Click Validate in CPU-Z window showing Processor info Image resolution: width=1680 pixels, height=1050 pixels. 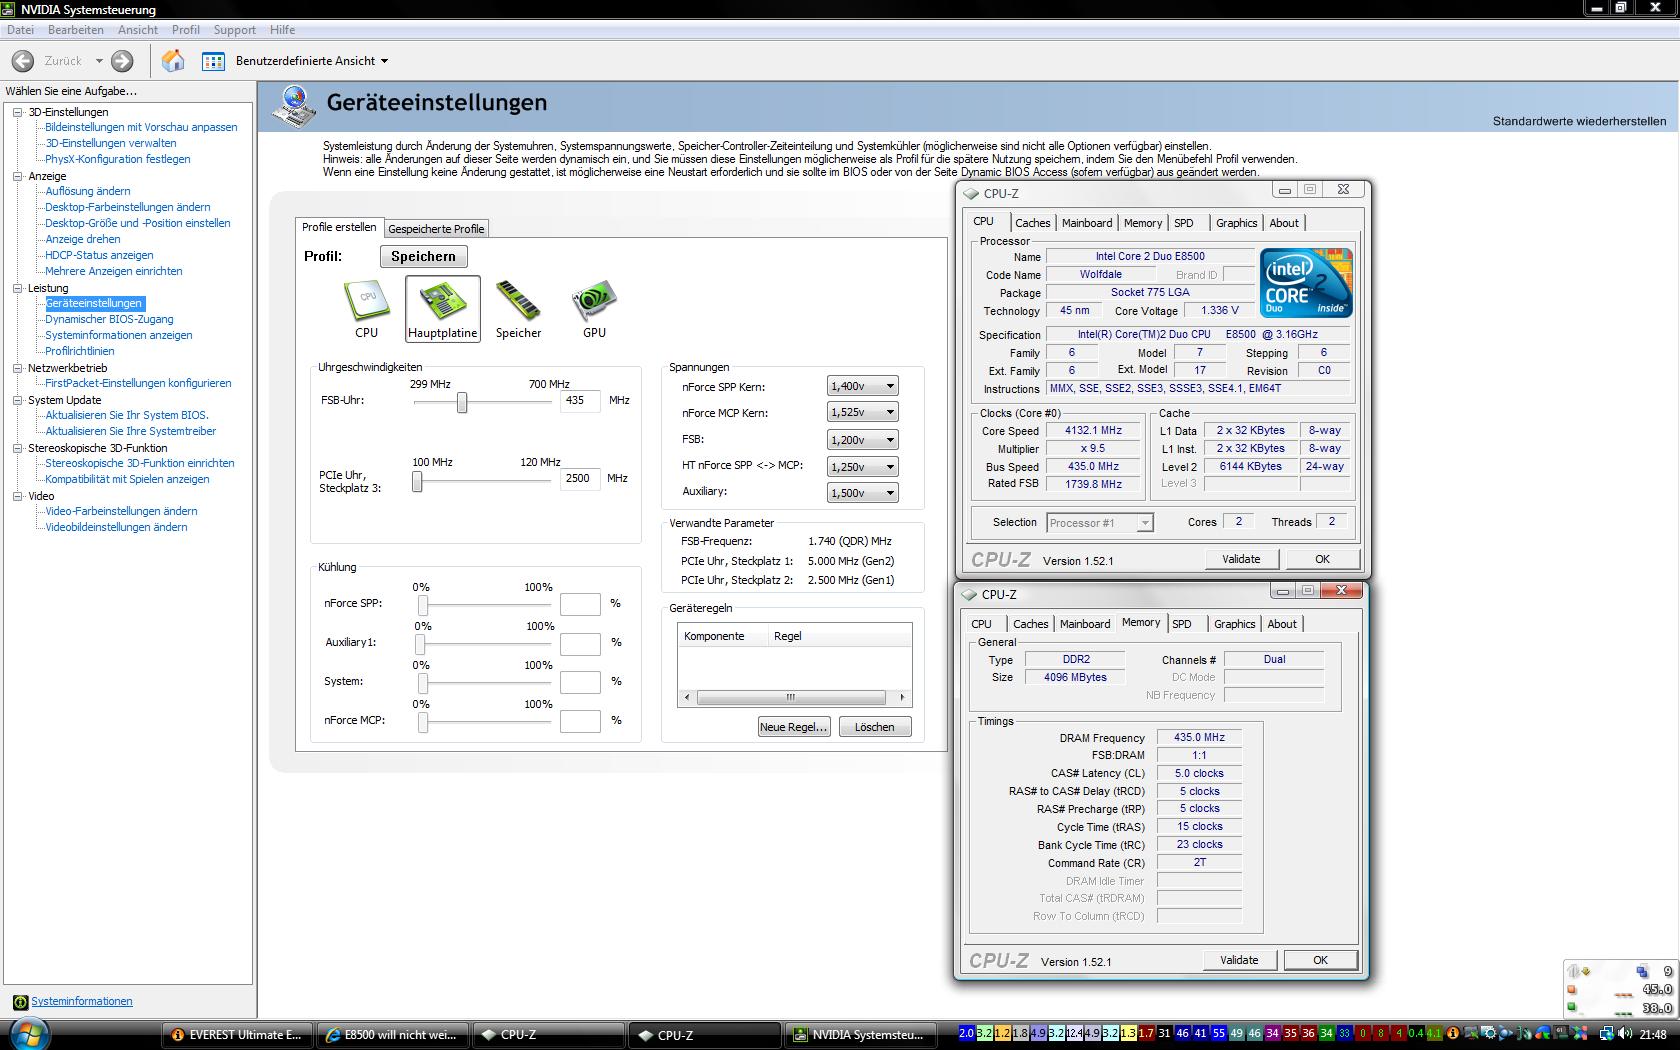1241,559
